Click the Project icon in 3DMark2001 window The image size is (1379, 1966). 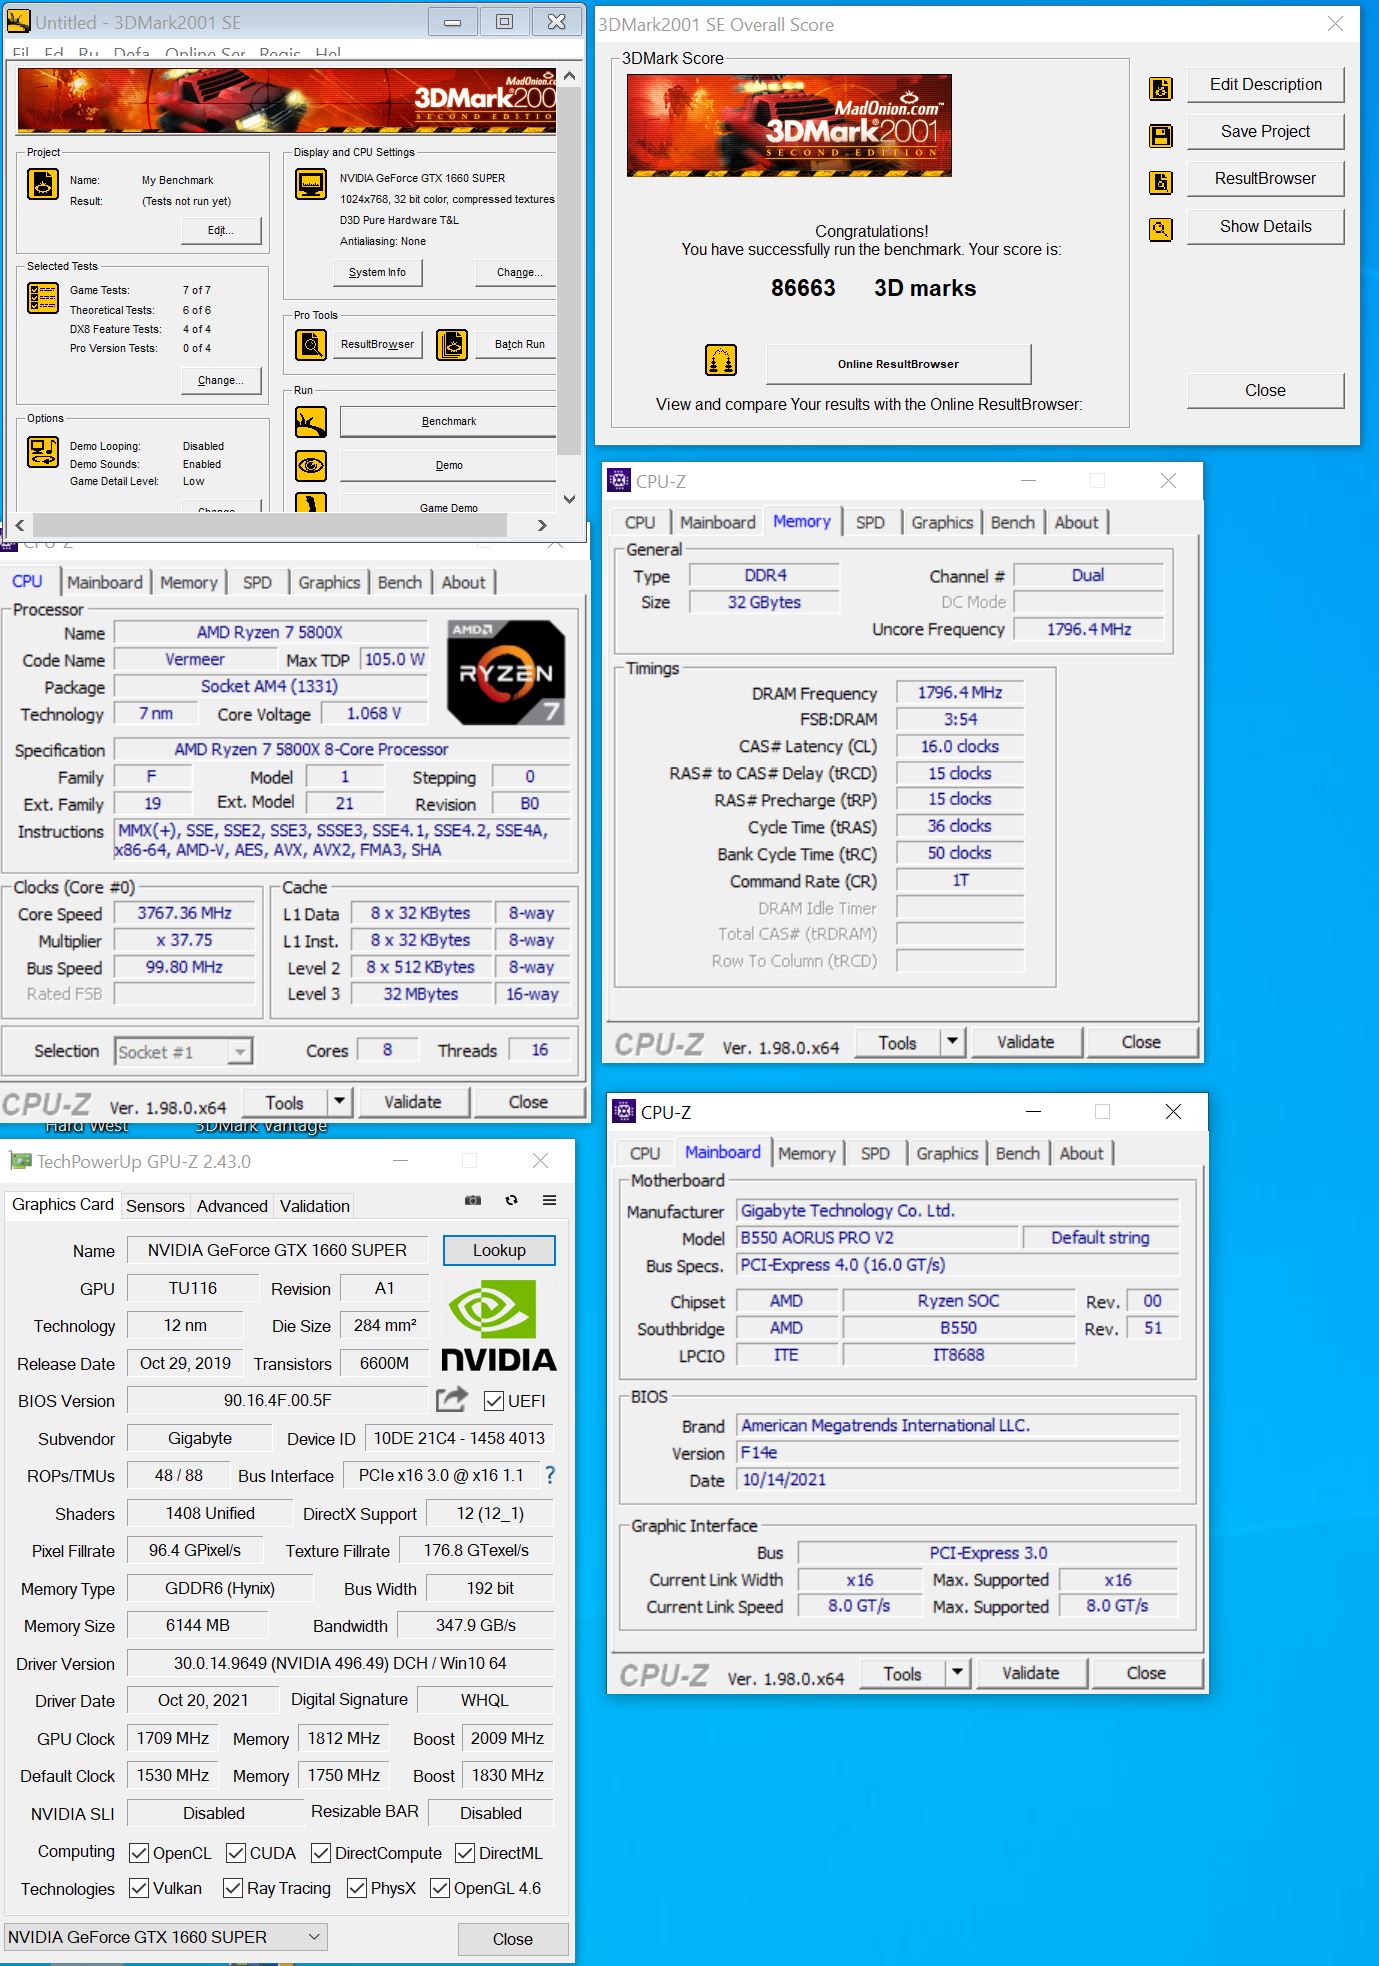click(43, 184)
